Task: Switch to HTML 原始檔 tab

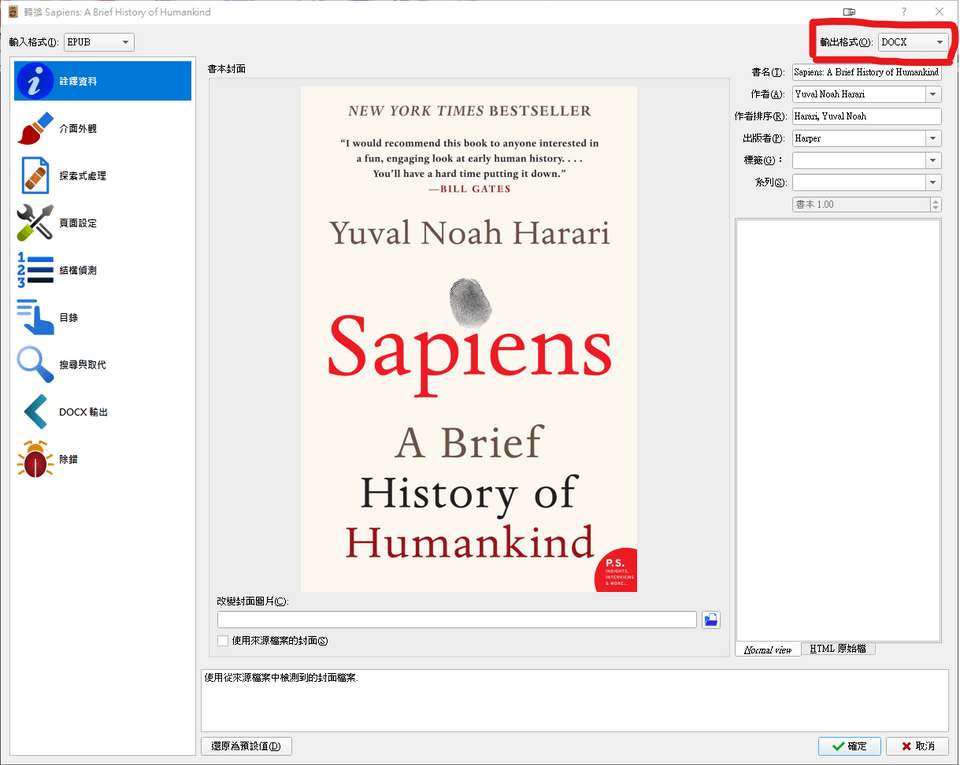Action: pos(838,649)
